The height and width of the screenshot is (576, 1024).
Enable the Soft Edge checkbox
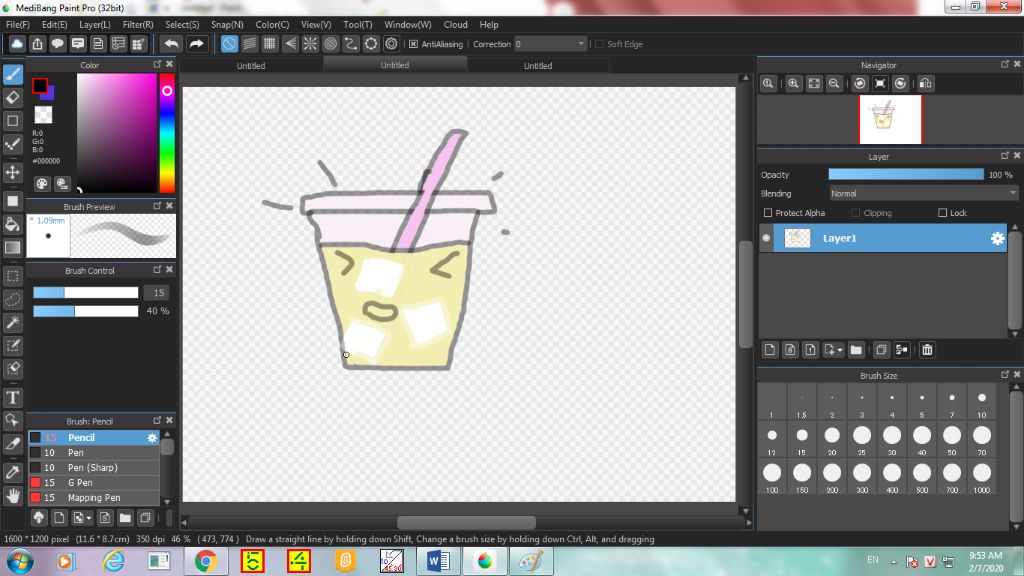(x=600, y=44)
